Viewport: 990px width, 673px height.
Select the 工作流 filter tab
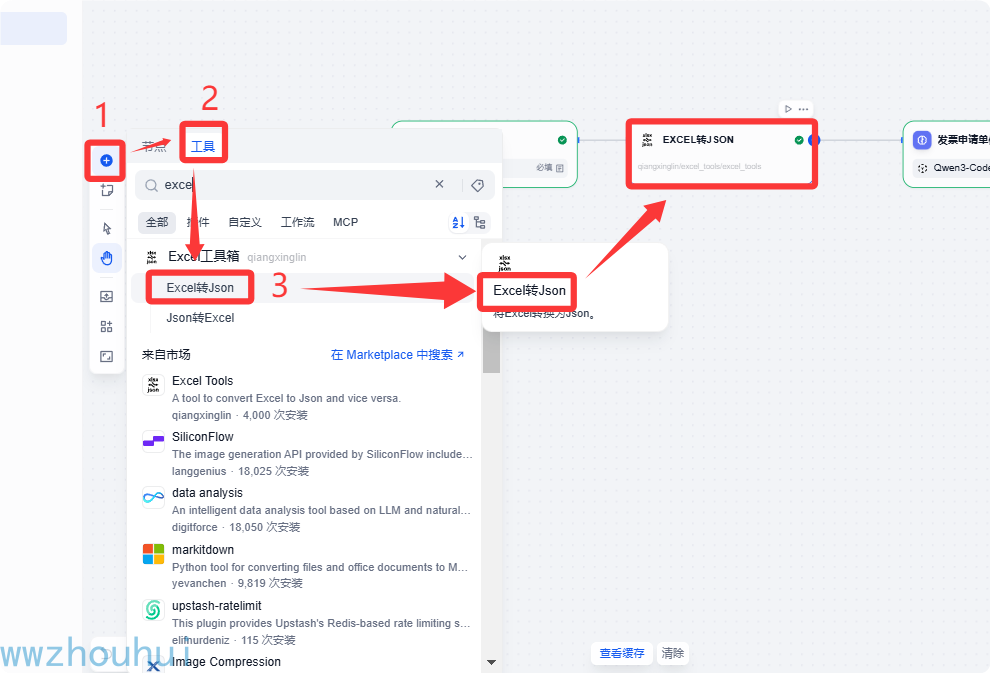[297, 222]
